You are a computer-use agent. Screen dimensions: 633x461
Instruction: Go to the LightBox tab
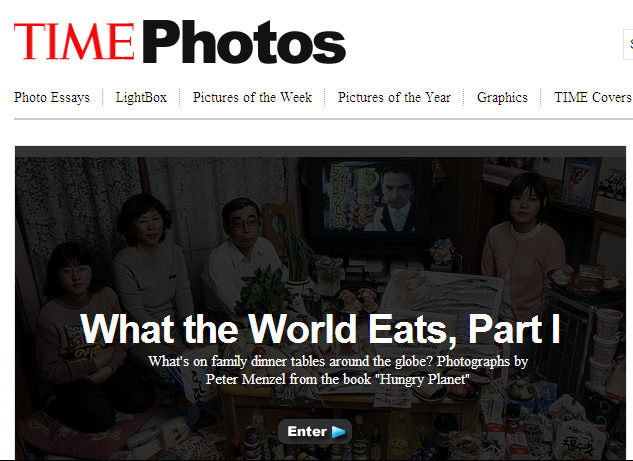click(141, 98)
